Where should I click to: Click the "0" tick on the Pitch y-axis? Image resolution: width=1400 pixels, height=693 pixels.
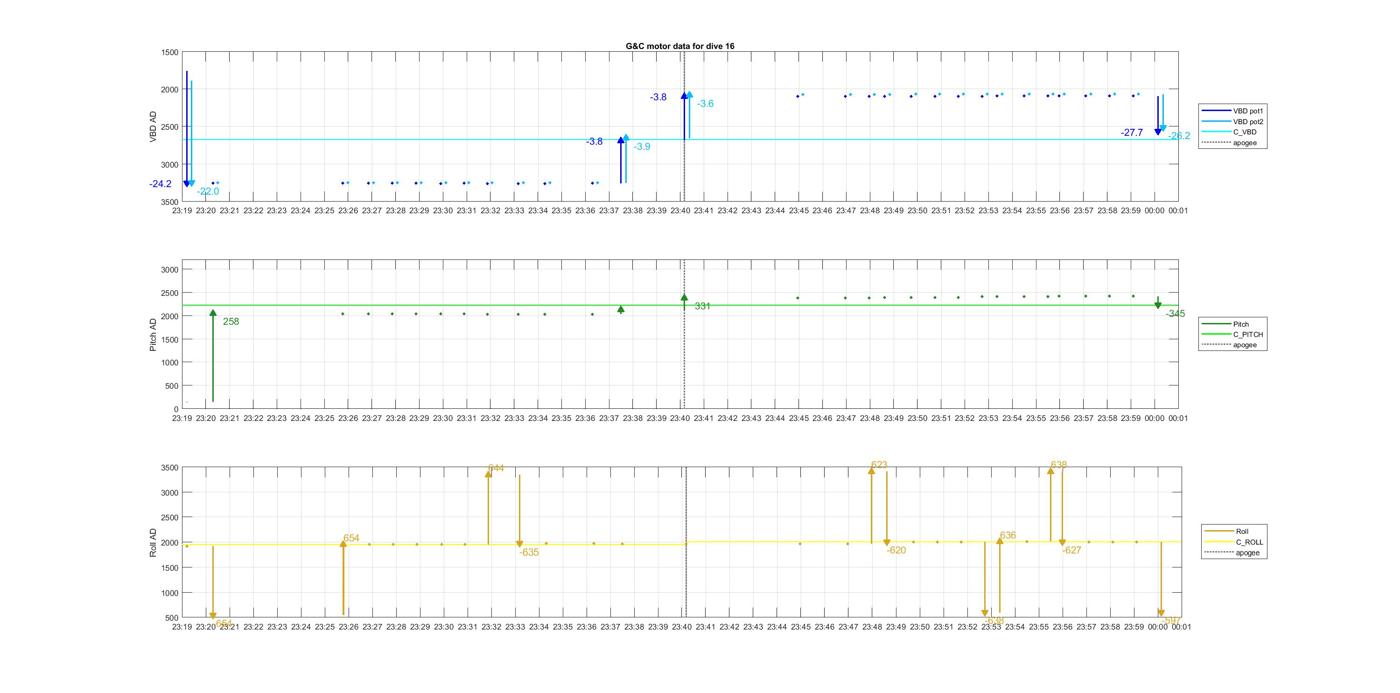[176, 410]
